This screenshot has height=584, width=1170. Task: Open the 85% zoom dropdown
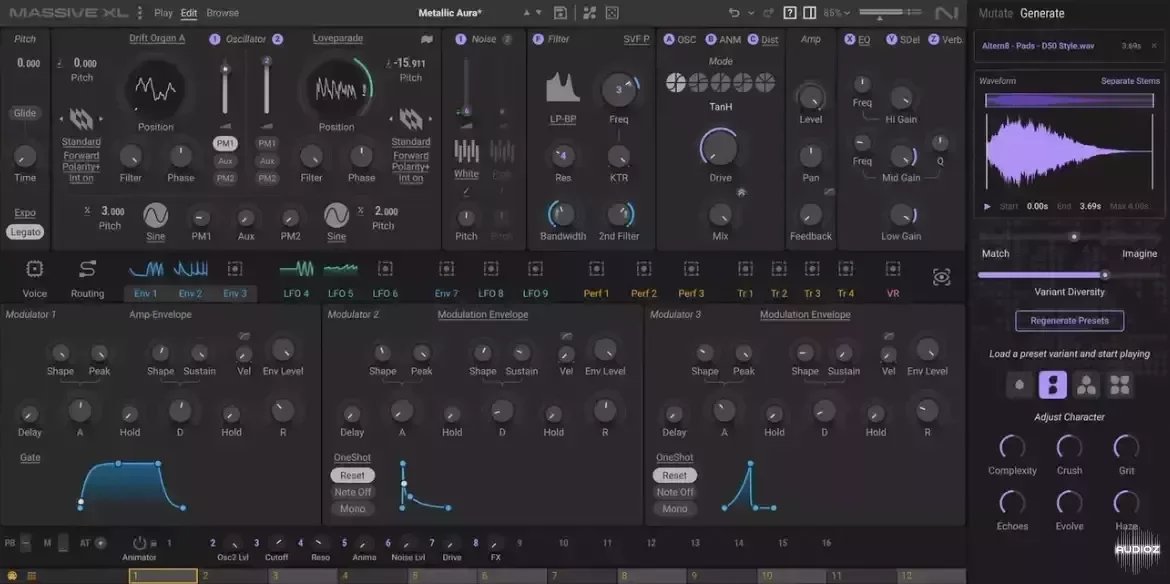click(x=836, y=13)
